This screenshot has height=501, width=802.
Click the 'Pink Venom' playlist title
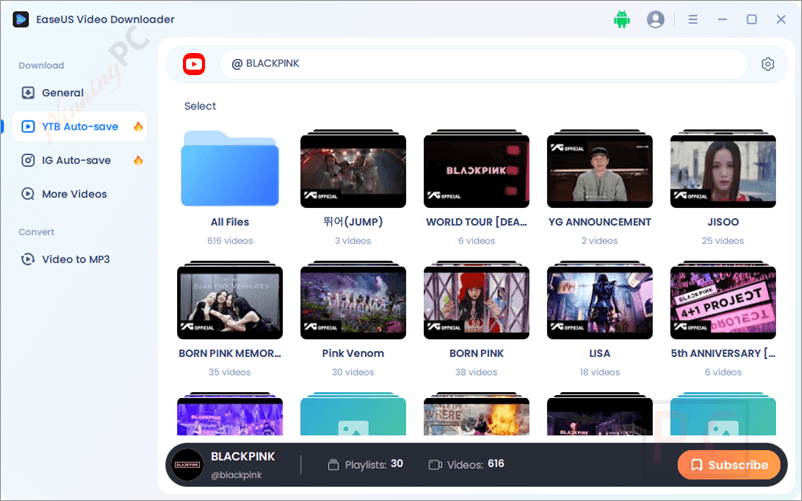pos(353,353)
